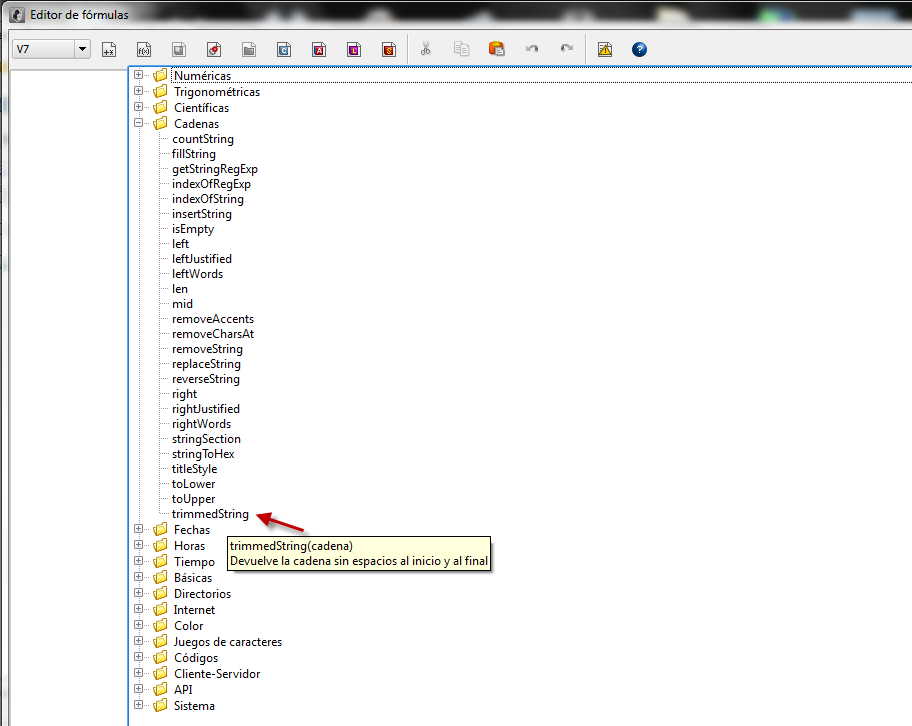
Task: Click the red S toolbar icon
Action: 389,49
